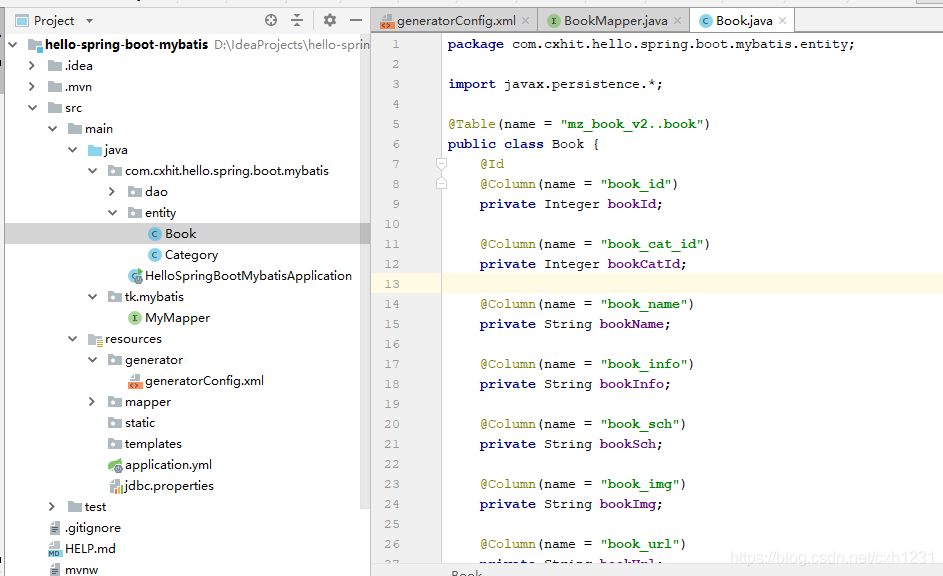Click the collapse all icon in Project panel
Screen dimensions: 943x576
[297, 20]
